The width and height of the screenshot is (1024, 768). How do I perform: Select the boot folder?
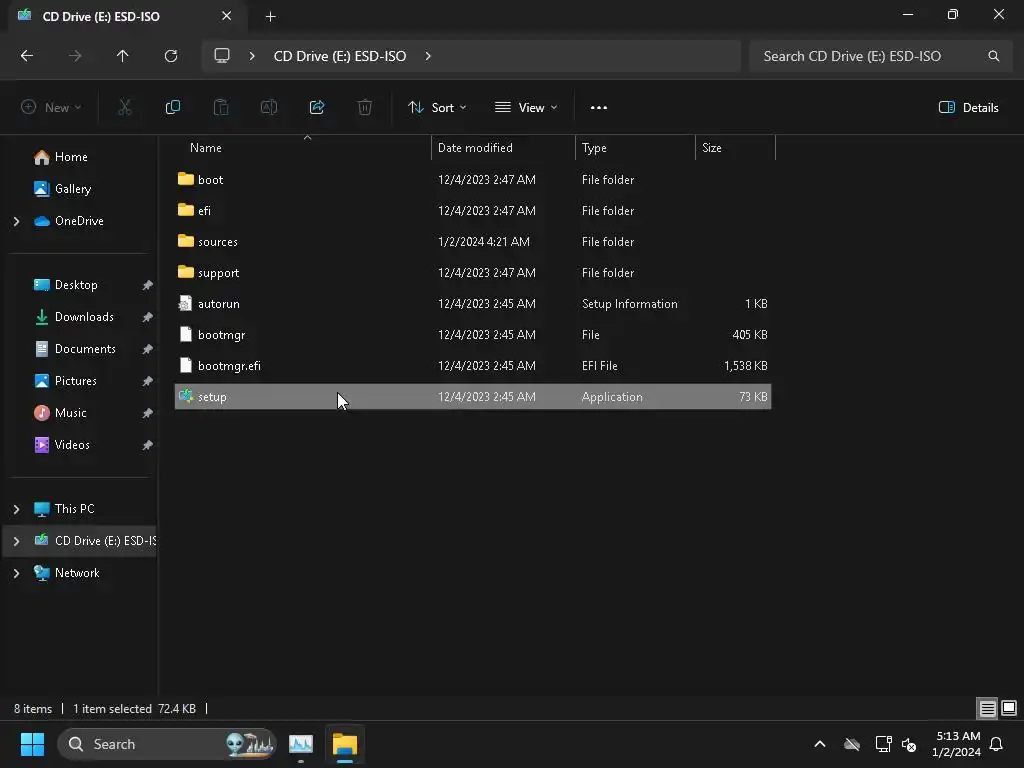473,180
